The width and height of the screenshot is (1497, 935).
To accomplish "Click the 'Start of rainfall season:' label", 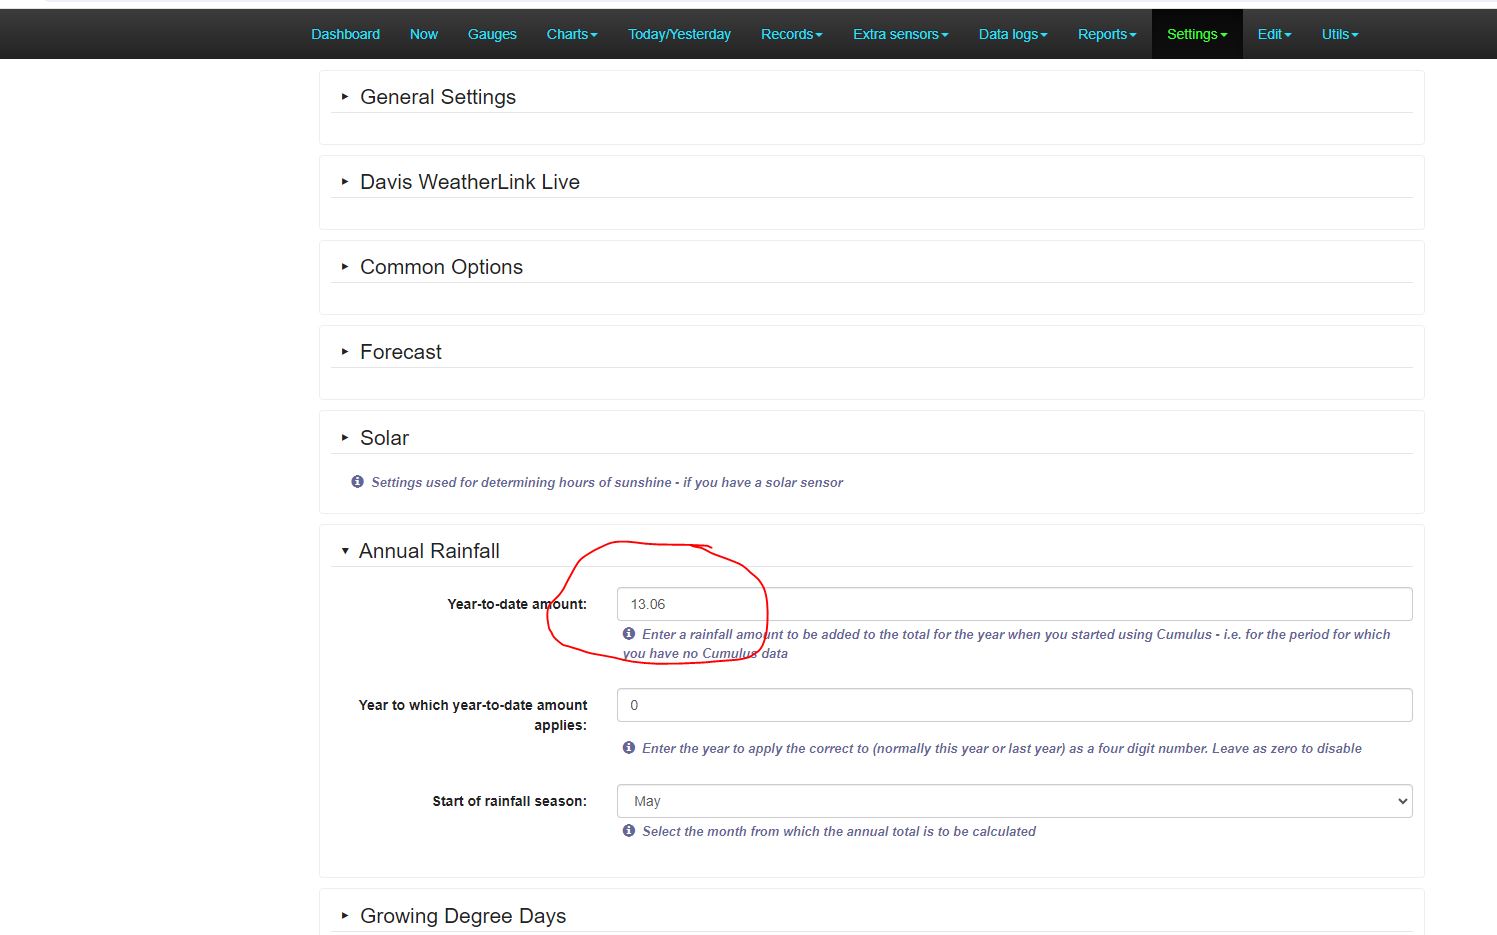I will tap(510, 801).
